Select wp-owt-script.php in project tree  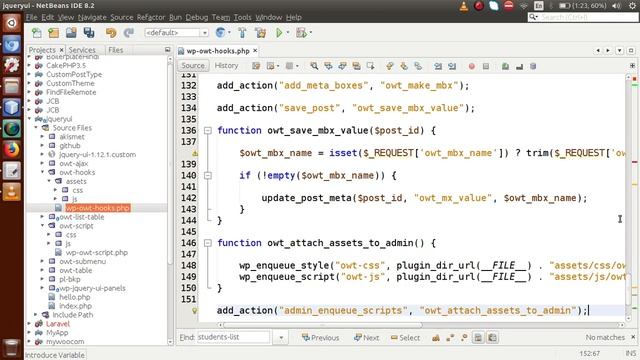coord(97,252)
